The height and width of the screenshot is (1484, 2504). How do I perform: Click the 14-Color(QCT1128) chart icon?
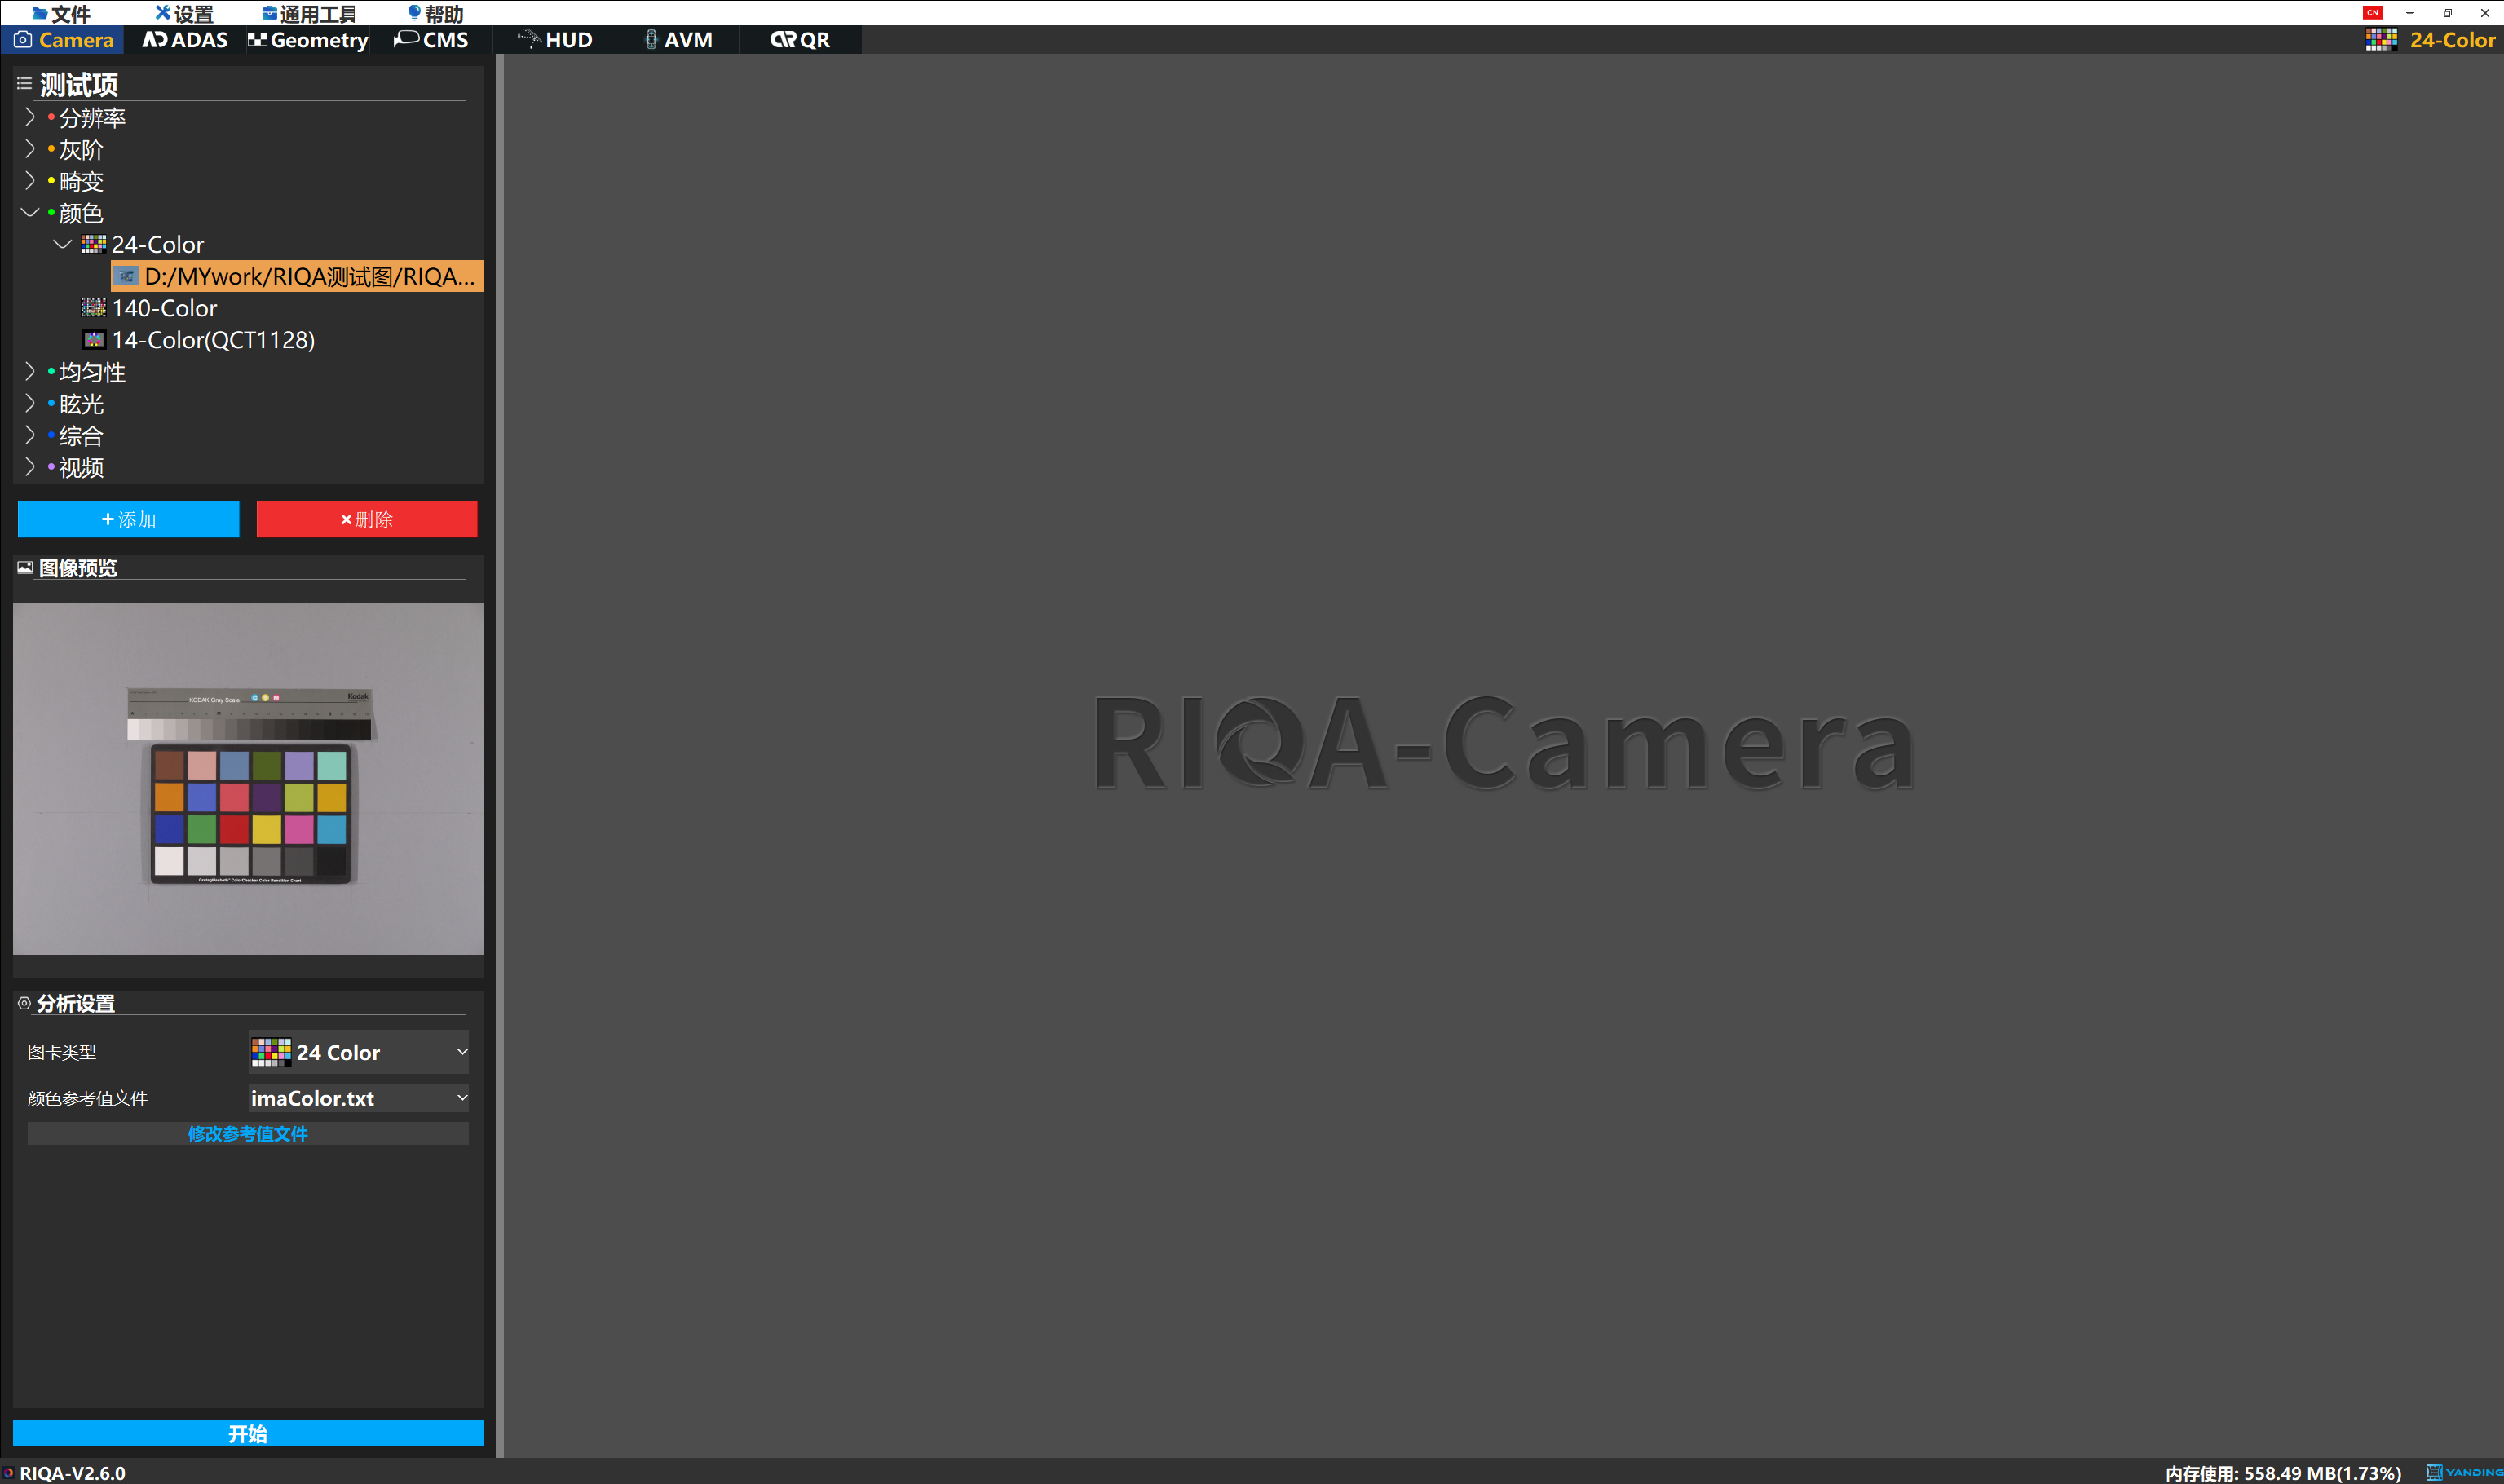click(93, 340)
